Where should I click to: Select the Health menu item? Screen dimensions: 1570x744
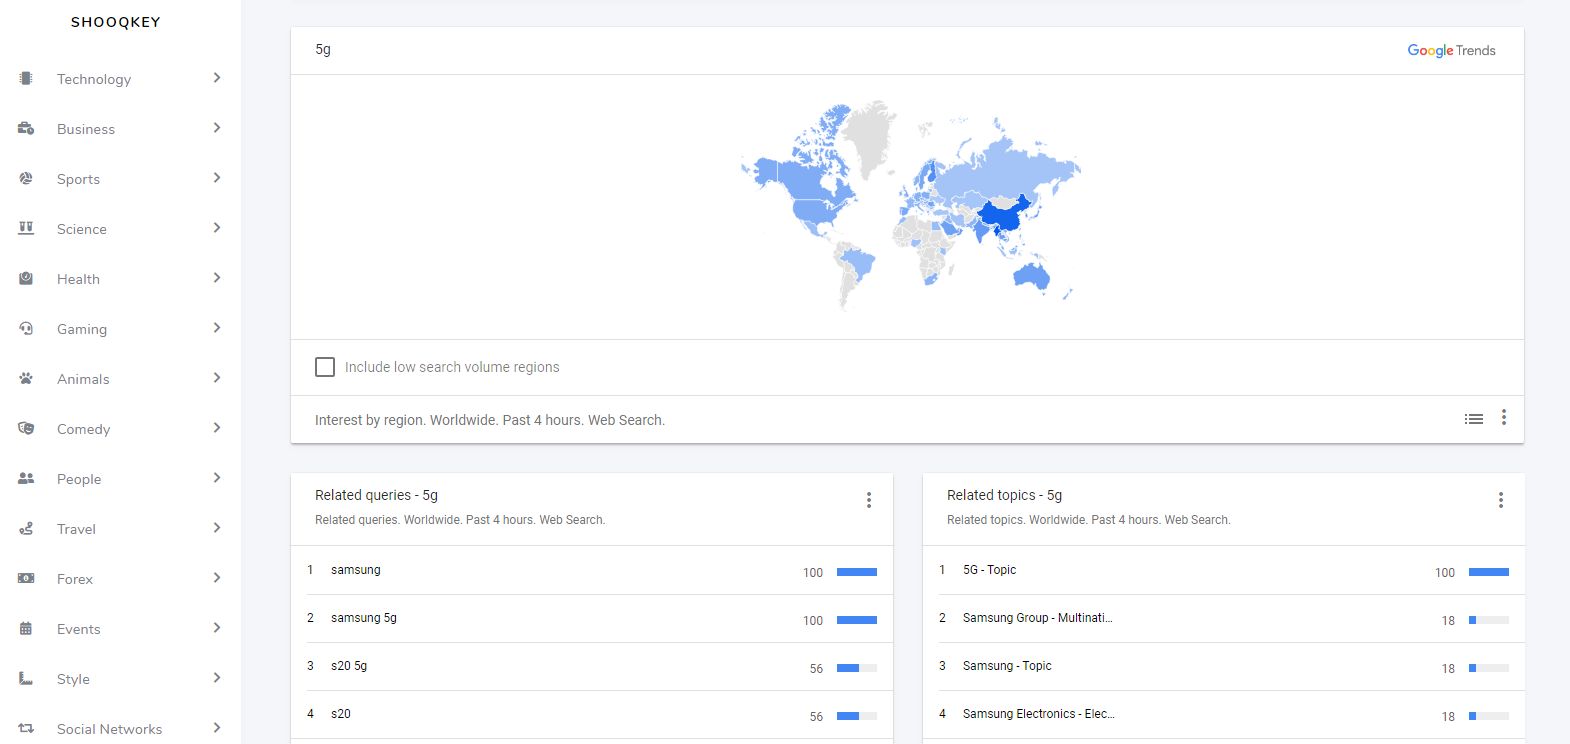point(78,279)
